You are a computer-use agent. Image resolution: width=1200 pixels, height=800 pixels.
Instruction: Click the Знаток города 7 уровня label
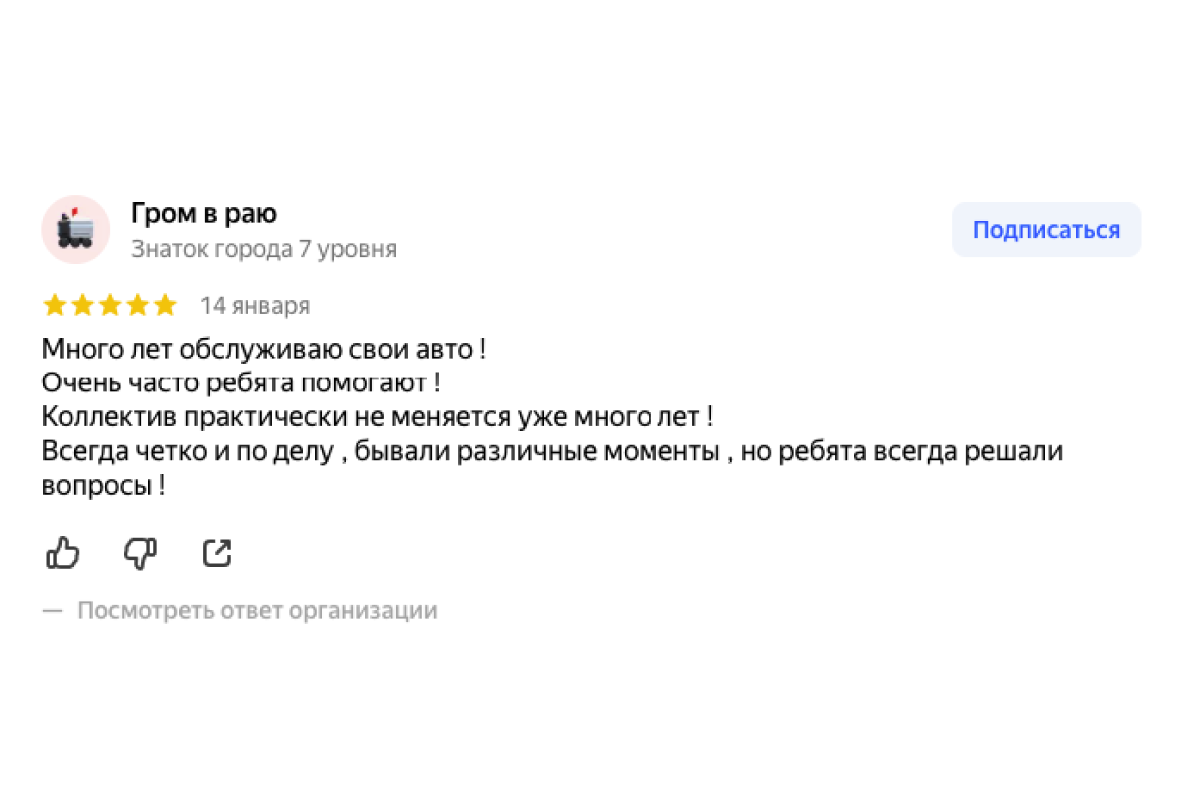click(x=264, y=249)
